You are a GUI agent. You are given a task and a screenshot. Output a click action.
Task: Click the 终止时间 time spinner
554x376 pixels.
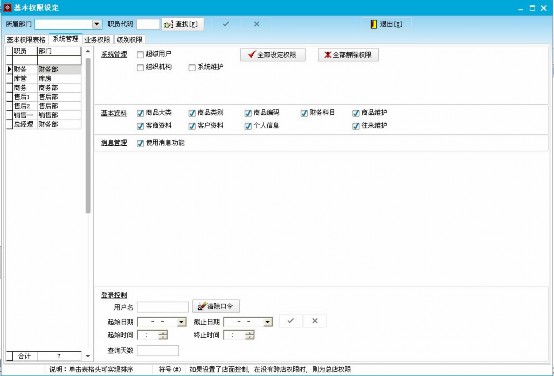(x=250, y=335)
